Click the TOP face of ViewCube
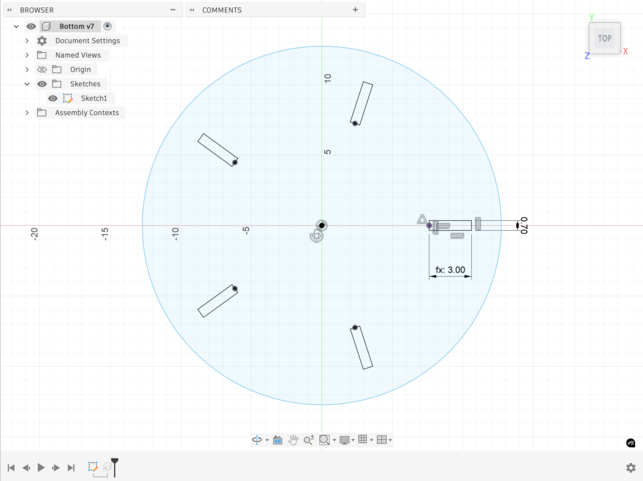The image size is (643, 481). (x=604, y=39)
